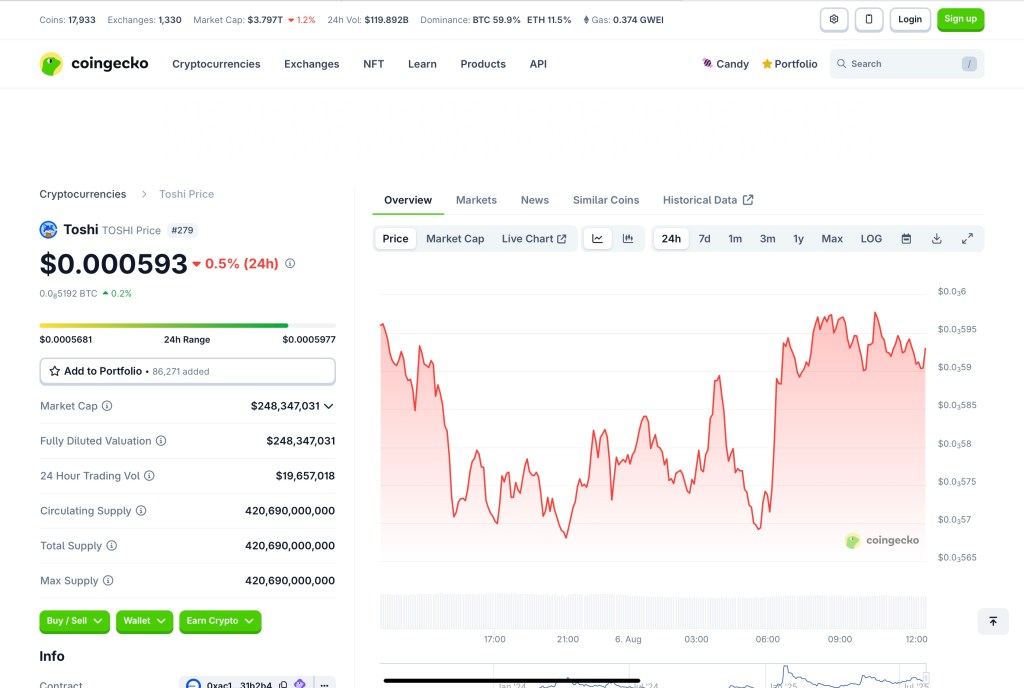
Task: Expand the Market Cap value chevron
Action: tap(329, 406)
